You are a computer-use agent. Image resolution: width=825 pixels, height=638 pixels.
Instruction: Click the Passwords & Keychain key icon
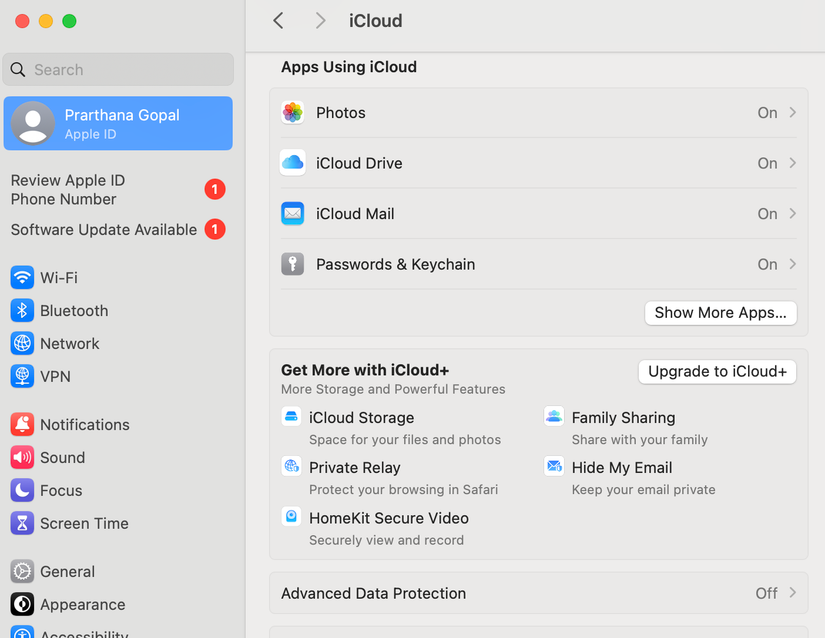pos(292,264)
